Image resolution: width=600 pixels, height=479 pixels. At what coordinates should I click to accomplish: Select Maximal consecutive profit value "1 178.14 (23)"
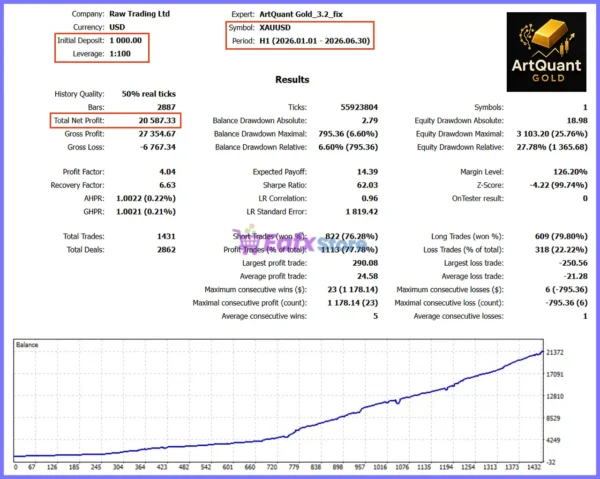point(352,303)
